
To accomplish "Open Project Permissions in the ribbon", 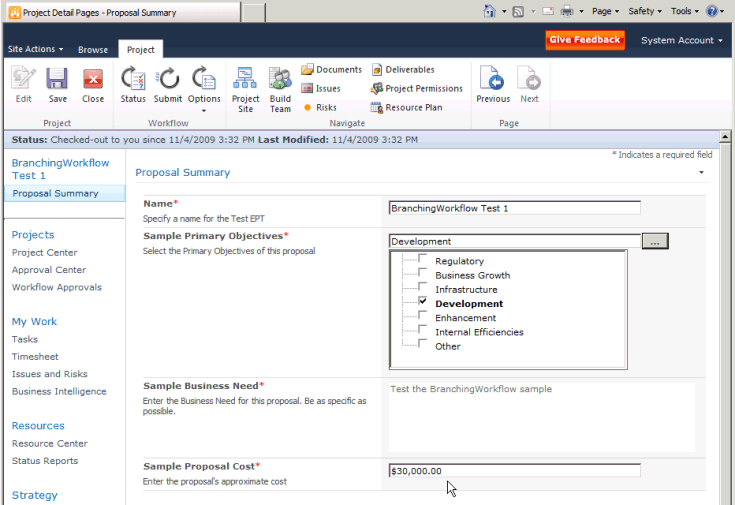I will click(x=417, y=88).
